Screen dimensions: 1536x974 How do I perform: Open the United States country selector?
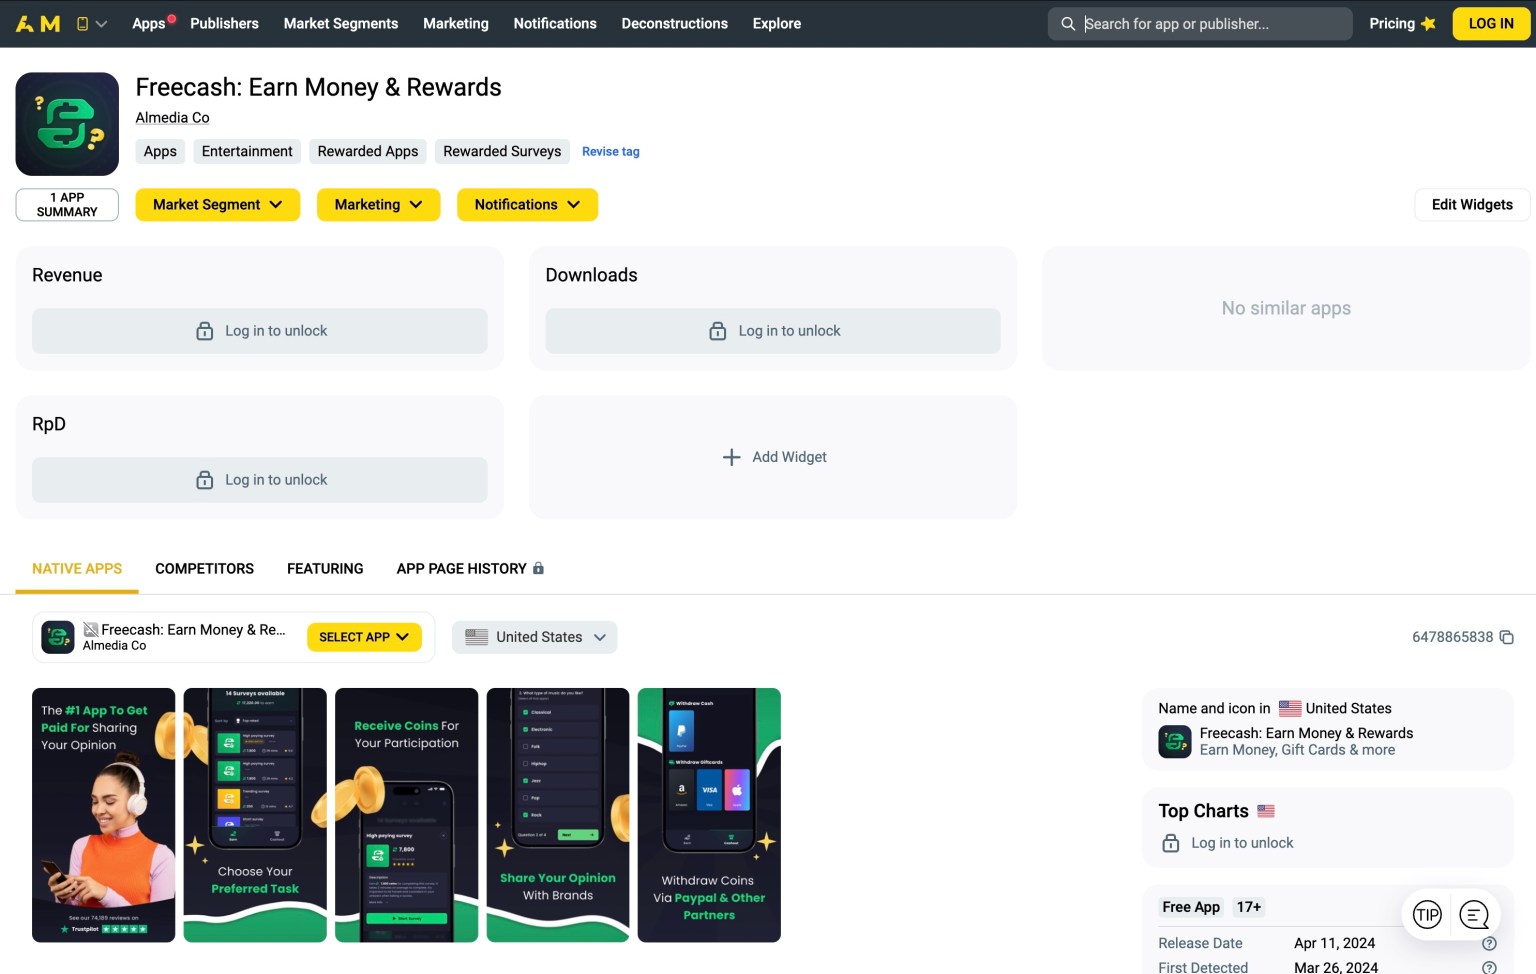(534, 637)
